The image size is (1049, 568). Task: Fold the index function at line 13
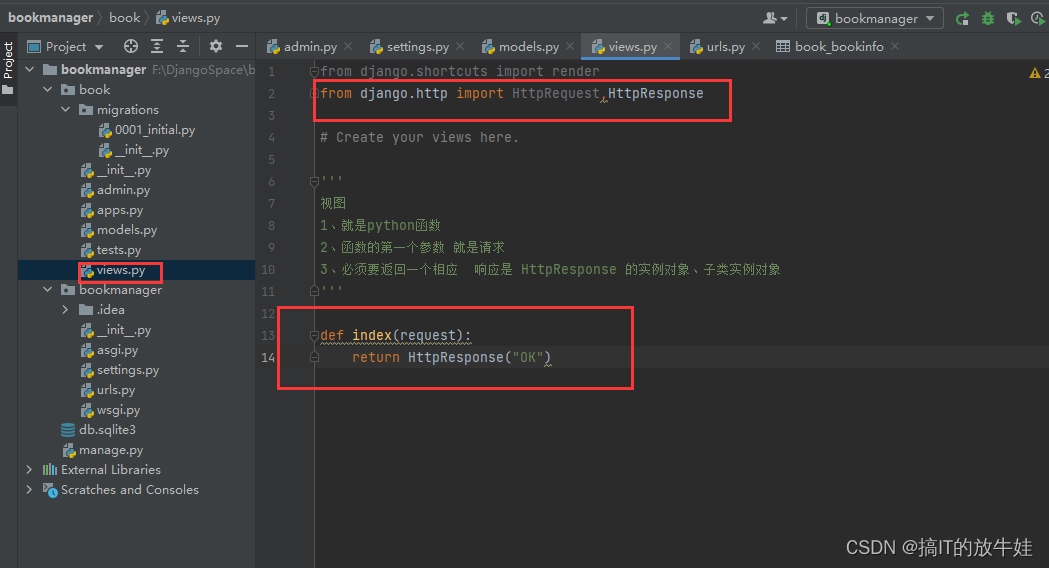click(x=314, y=335)
